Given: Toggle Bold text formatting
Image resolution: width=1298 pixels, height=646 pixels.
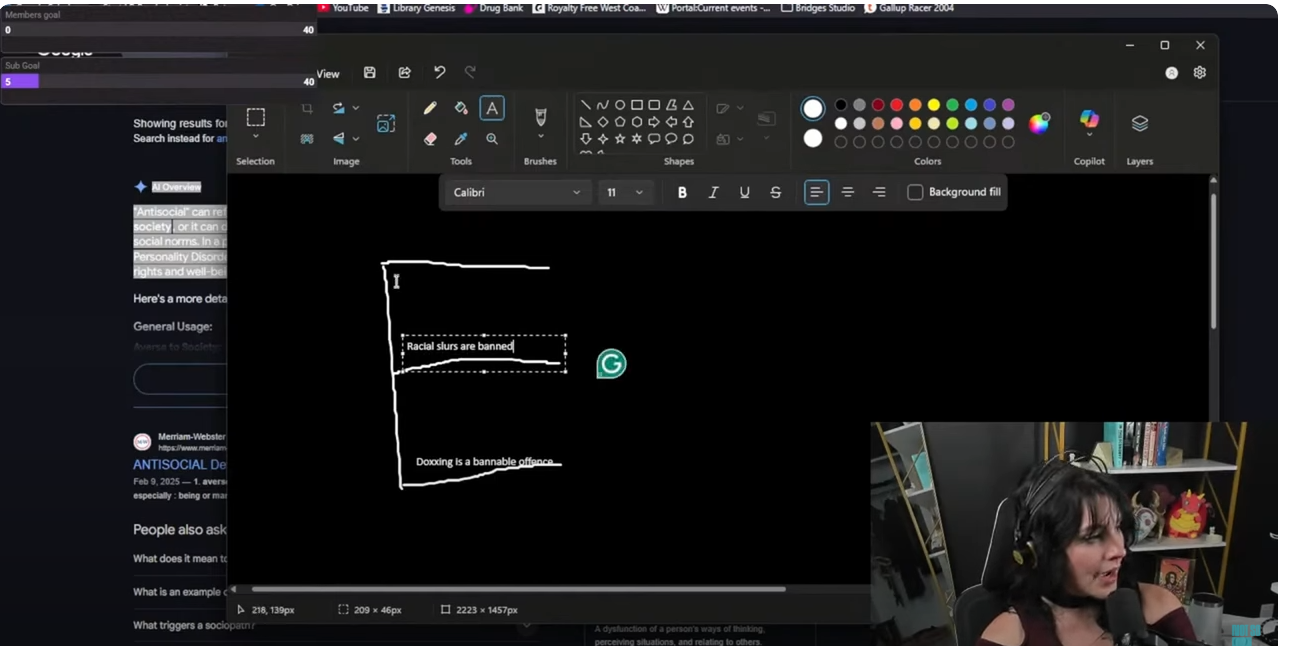Looking at the screenshot, I should point(682,192).
